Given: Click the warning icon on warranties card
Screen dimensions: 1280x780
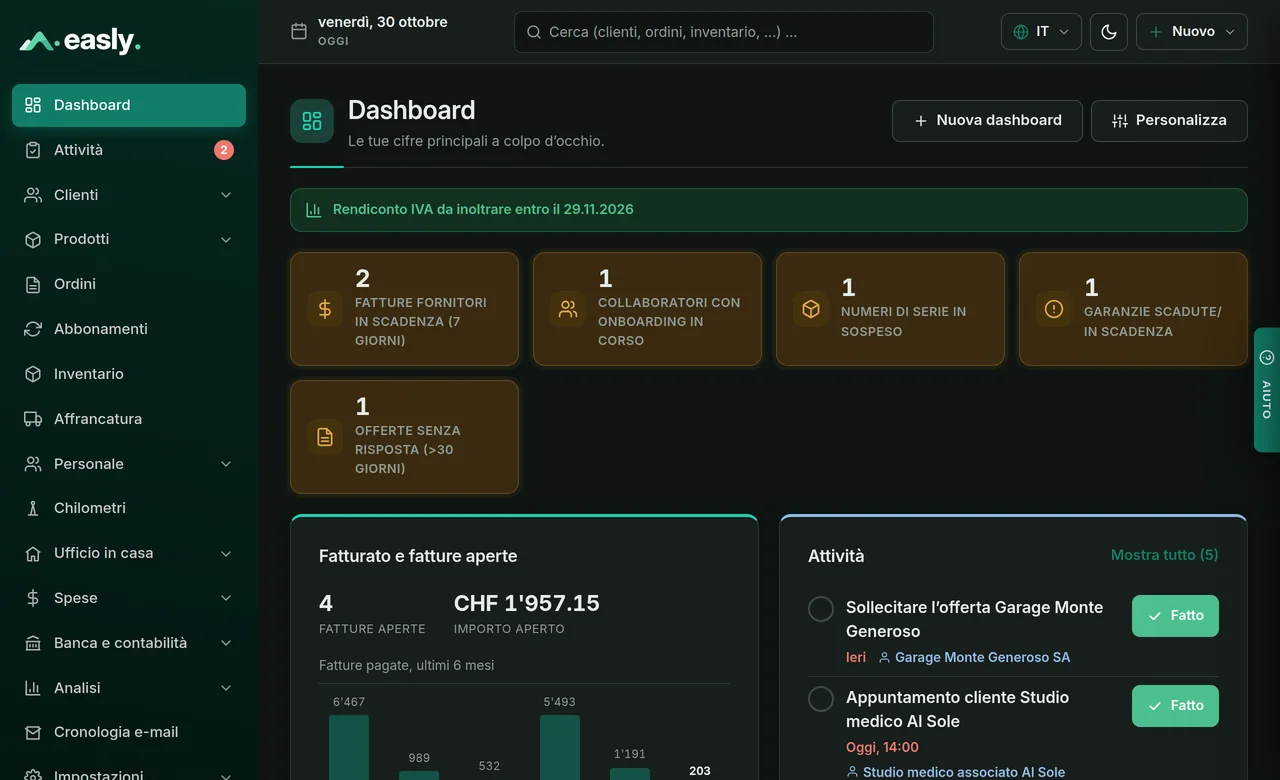Looking at the screenshot, I should [x=1054, y=309].
